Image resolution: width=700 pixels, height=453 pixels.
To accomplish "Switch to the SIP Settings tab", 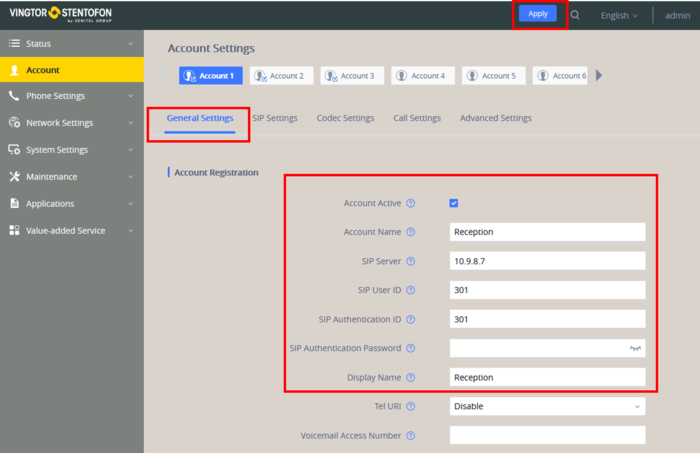I will click(274, 118).
